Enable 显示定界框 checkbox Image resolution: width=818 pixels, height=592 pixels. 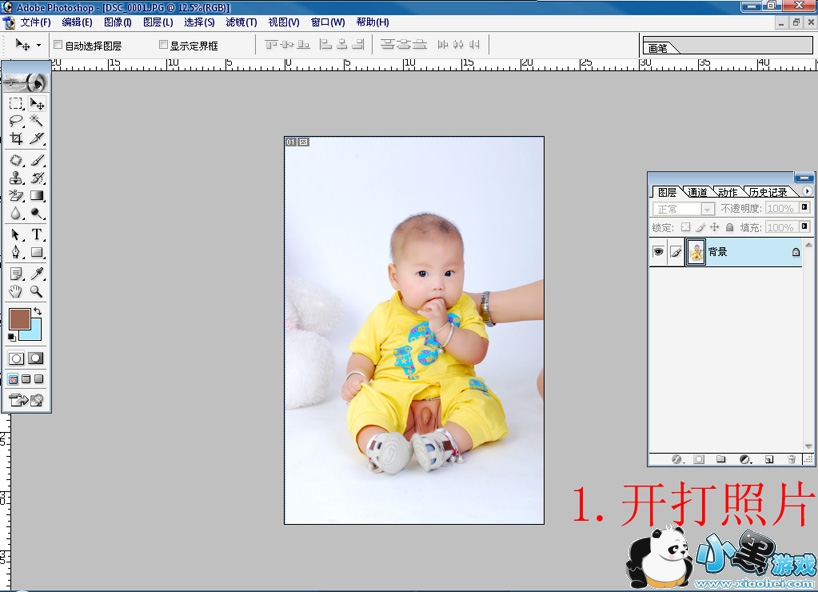pos(163,45)
